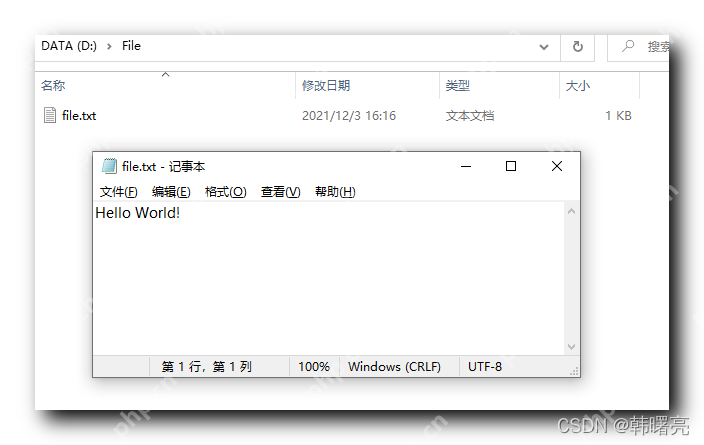
Task: Select the File breadcrumb segment
Action: click(131, 46)
